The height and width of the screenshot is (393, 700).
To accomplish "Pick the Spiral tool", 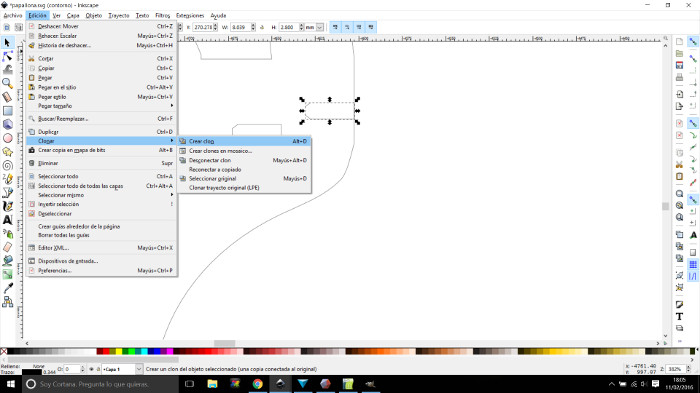I will click(x=7, y=165).
